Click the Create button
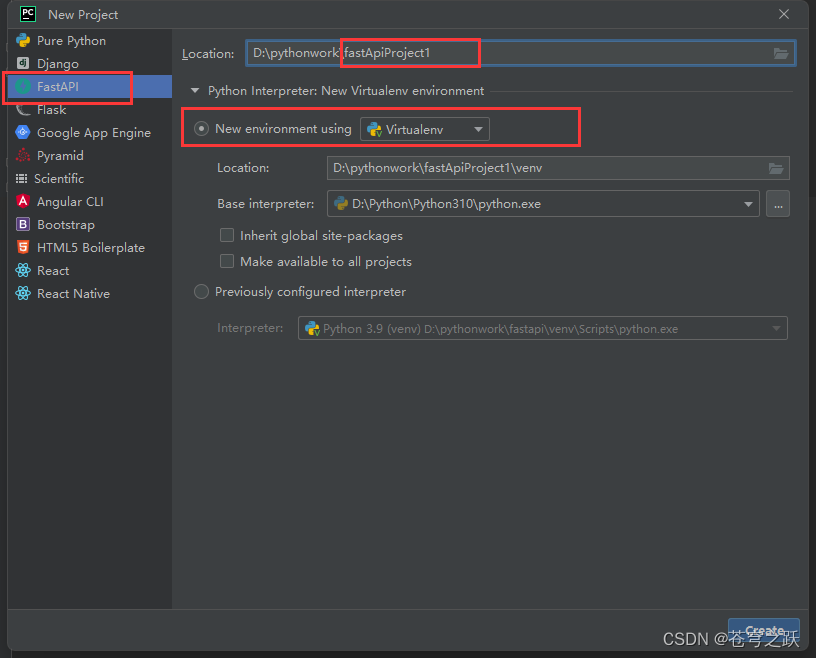 coord(764,629)
